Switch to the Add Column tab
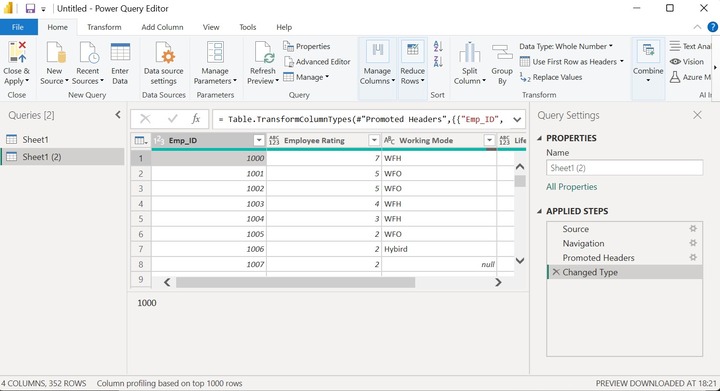Image resolution: width=720 pixels, height=391 pixels. (x=162, y=27)
